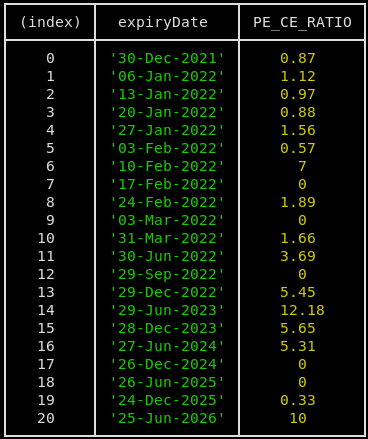Select the '10-Feb-2022' expiry date
368x439 pixels.
pos(167,166)
